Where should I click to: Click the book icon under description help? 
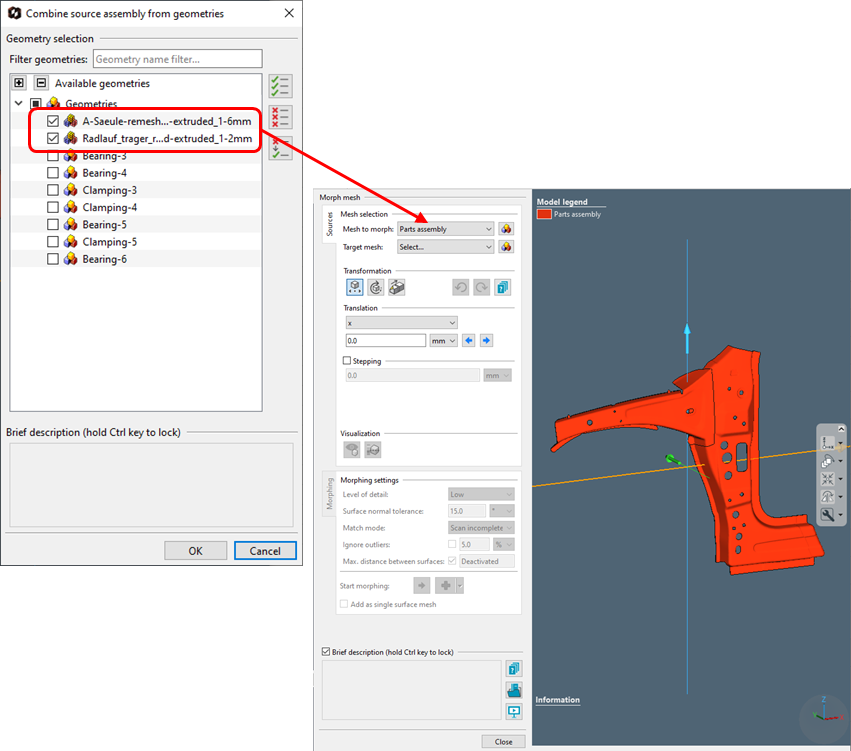pos(514,690)
